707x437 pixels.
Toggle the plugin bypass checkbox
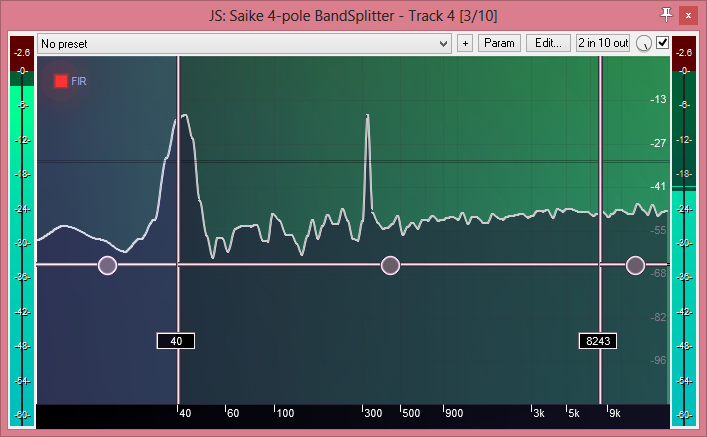pyautogui.click(x=662, y=43)
